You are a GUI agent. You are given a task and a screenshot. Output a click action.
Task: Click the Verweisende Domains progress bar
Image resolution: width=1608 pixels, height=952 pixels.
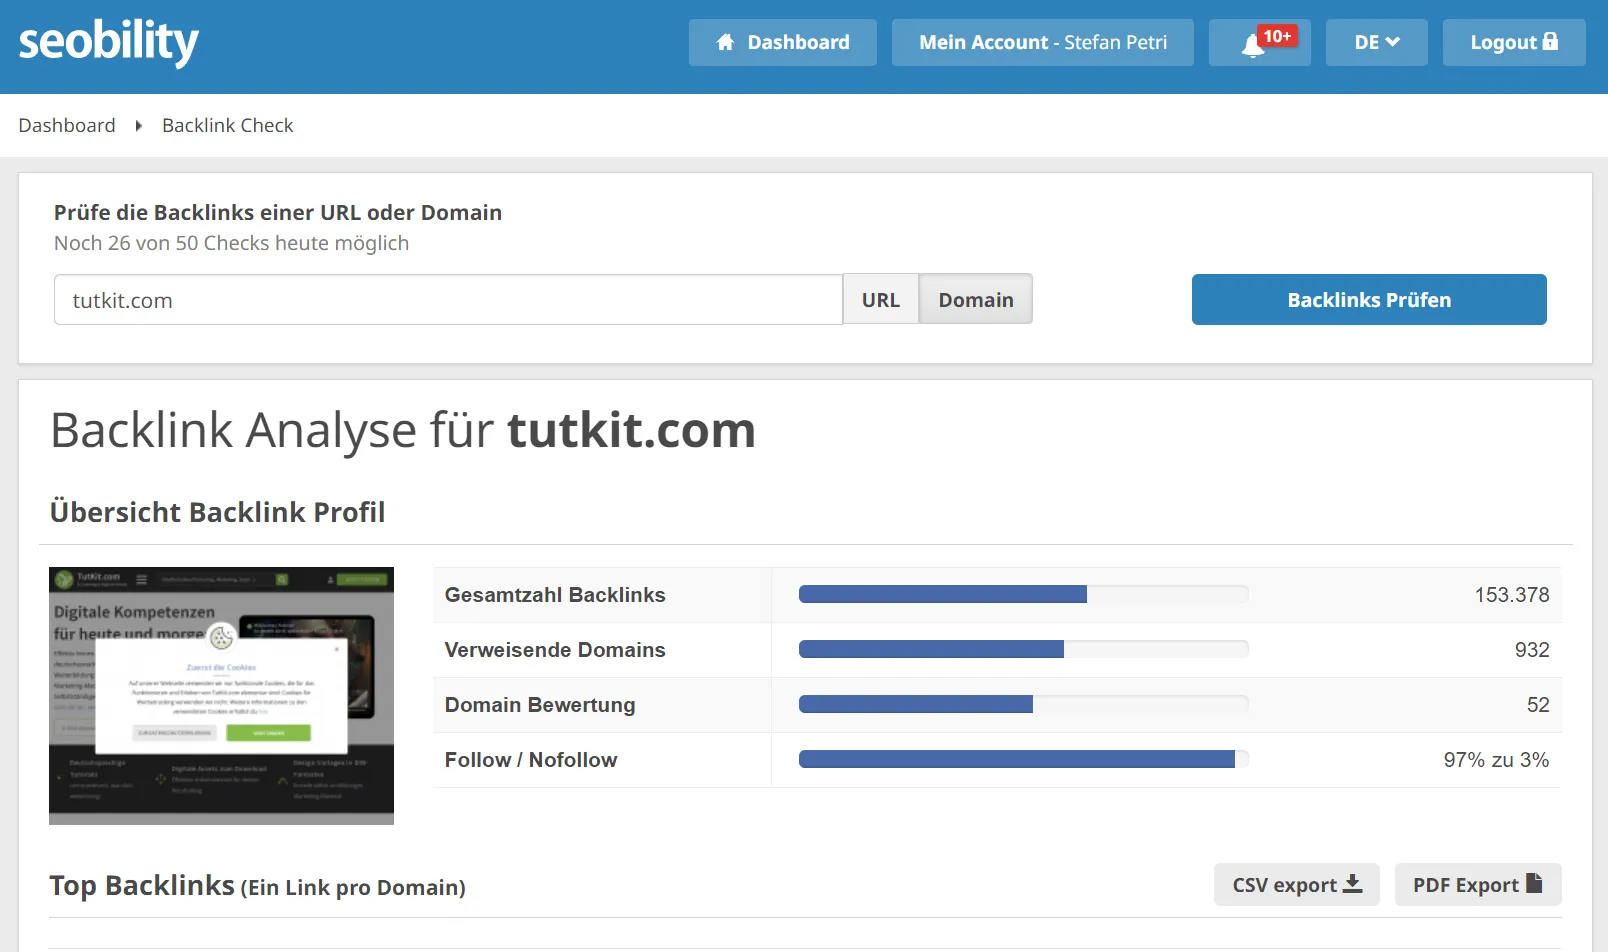pyautogui.click(x=1023, y=650)
